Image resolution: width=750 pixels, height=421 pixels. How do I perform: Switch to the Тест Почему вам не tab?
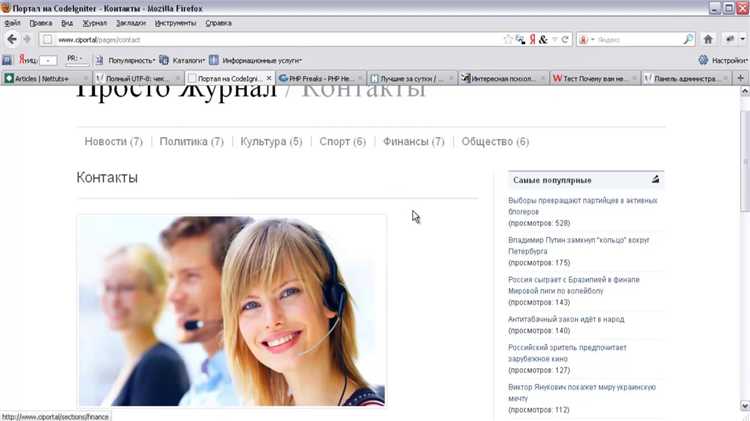595,78
